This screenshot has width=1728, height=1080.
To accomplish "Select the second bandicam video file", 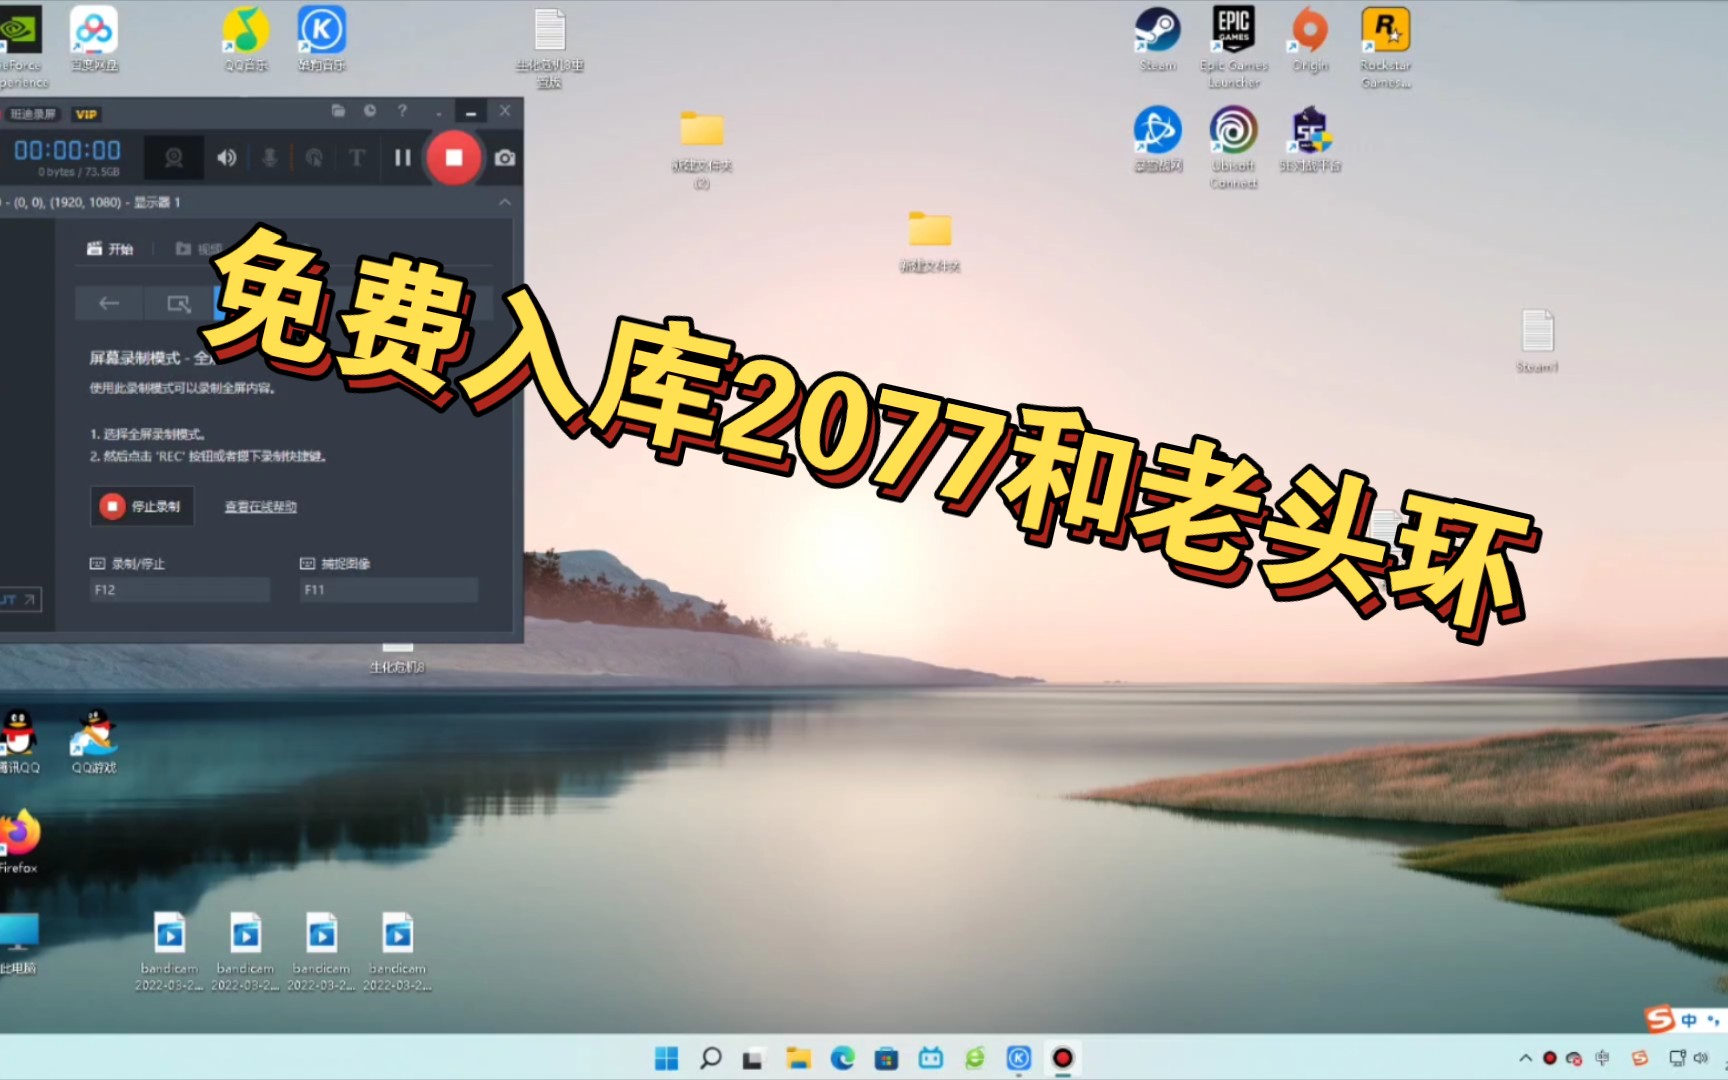I will click(x=246, y=951).
